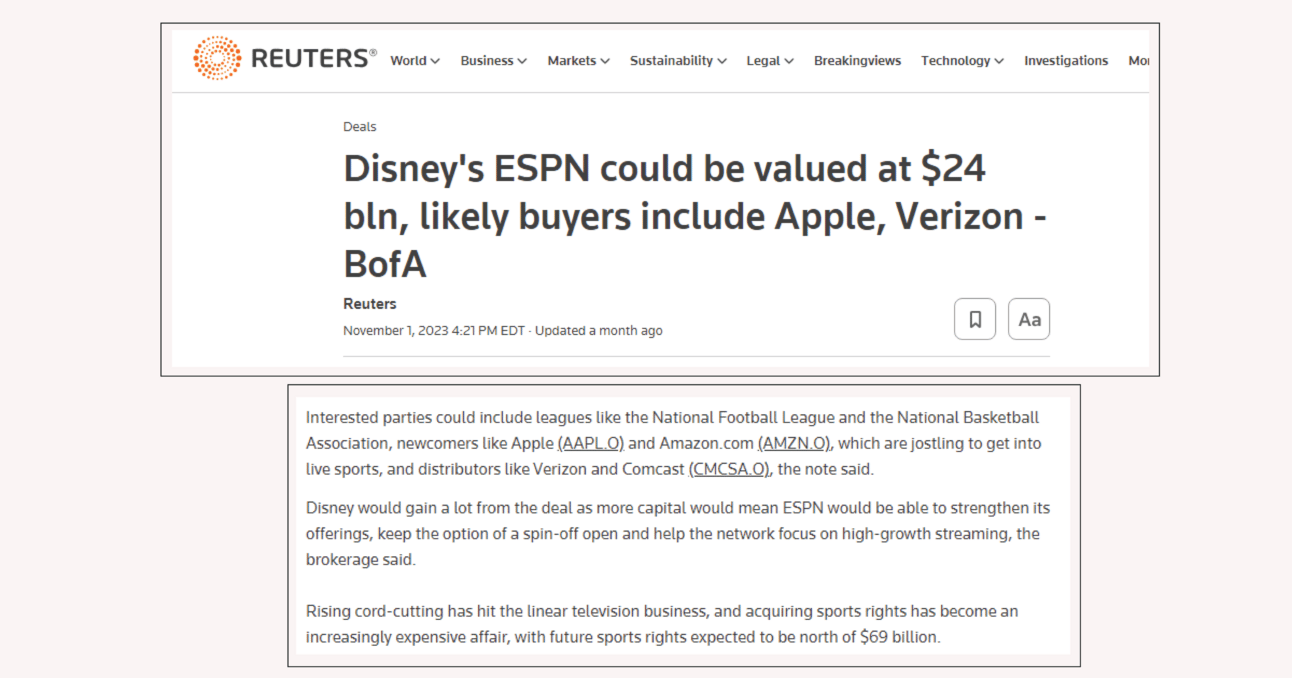1292x678 pixels.
Task: Expand the Sustainability menu
Action: [x=678, y=60]
